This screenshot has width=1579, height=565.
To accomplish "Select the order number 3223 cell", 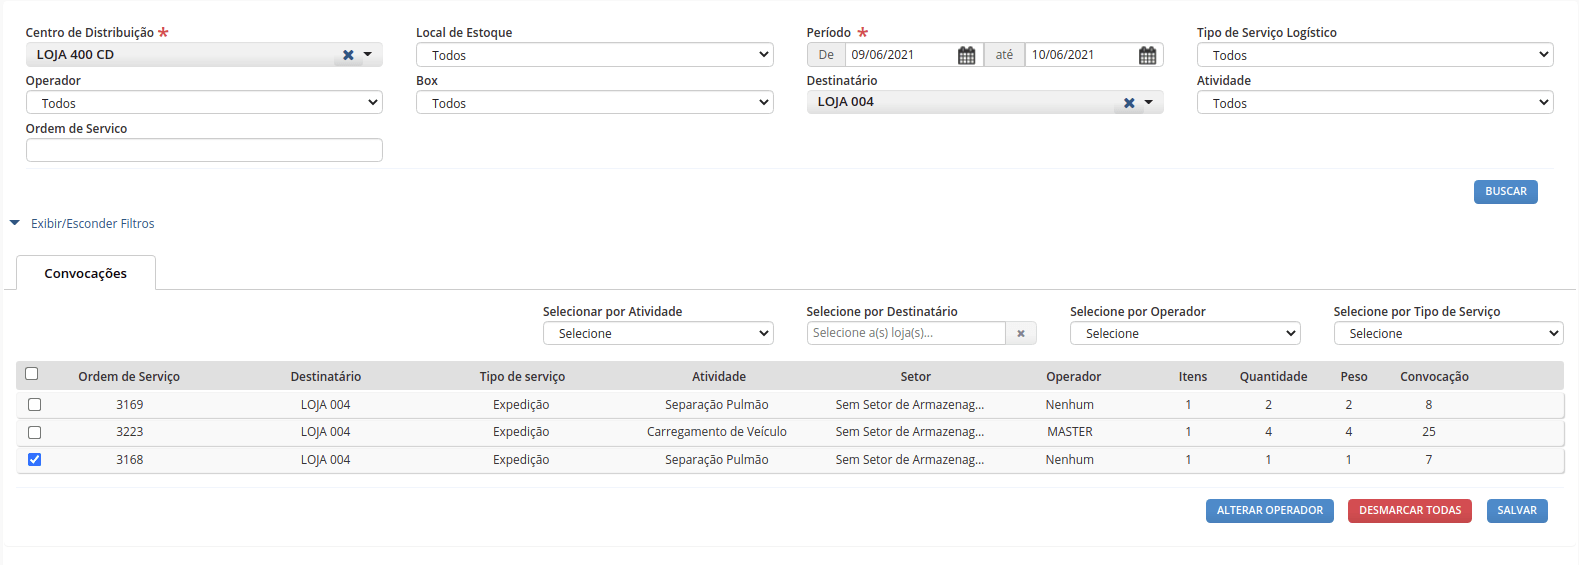I will click(x=130, y=432).
